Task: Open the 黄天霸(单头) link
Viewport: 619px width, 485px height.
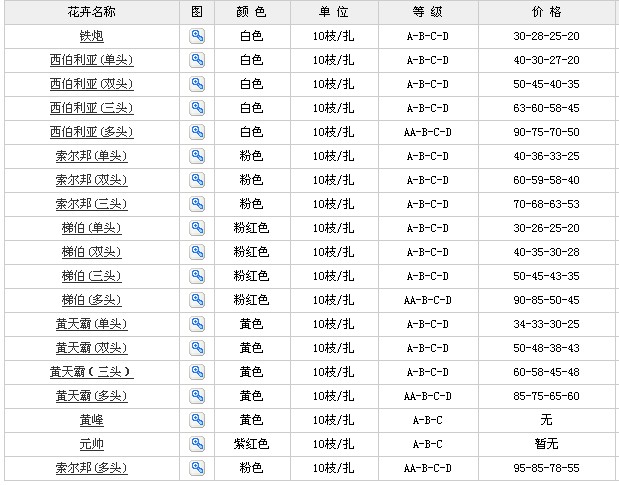Action: pos(92,324)
